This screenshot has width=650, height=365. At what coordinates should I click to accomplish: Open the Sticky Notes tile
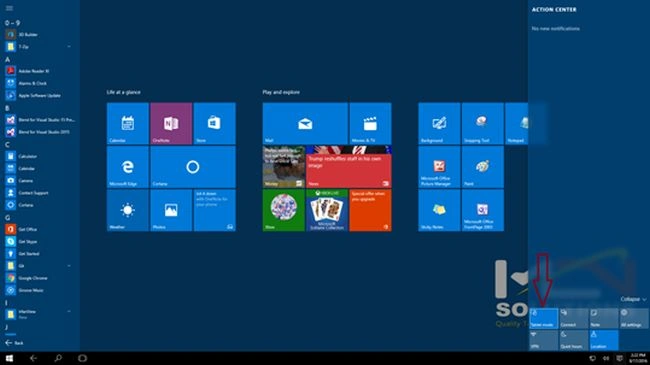[x=439, y=210]
